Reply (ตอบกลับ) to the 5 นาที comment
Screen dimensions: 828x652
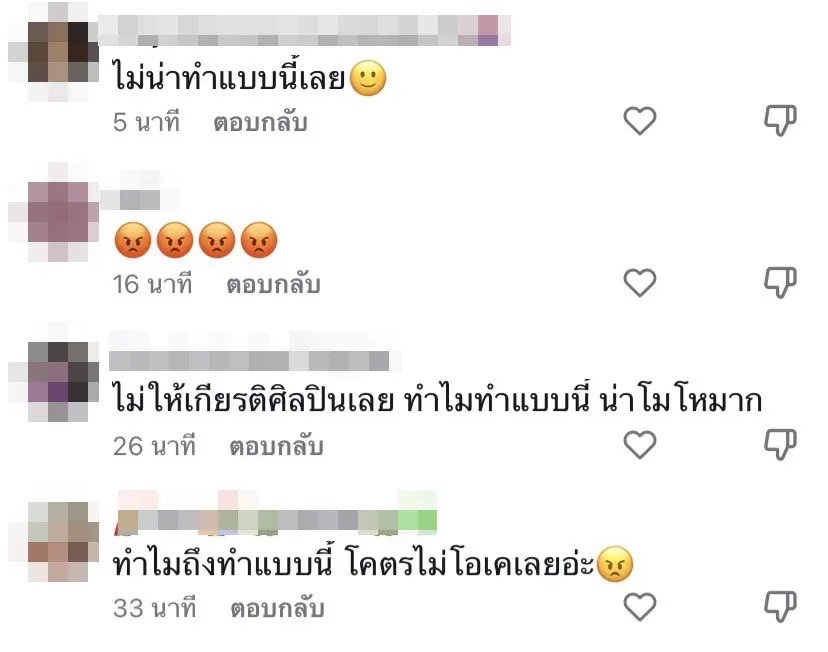pos(260,122)
